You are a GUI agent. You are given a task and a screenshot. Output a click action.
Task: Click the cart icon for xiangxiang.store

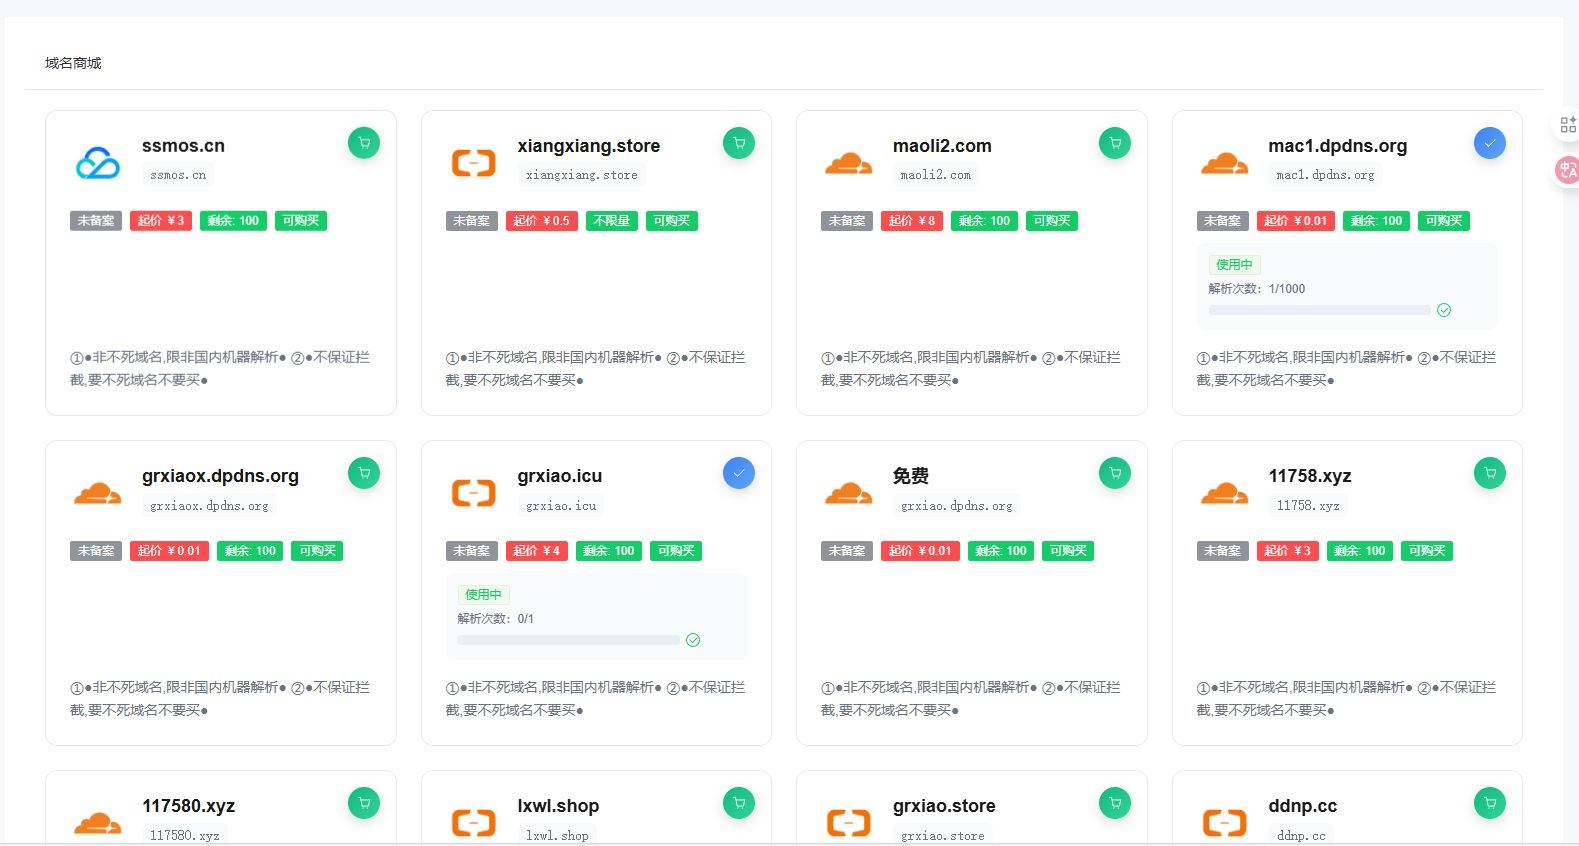[739, 143]
